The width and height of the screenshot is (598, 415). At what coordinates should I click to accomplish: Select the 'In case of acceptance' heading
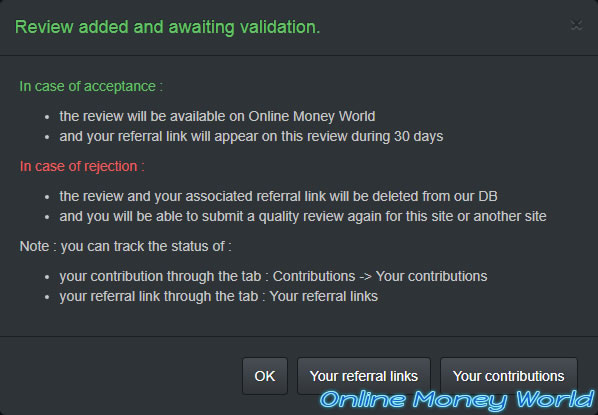coord(91,86)
